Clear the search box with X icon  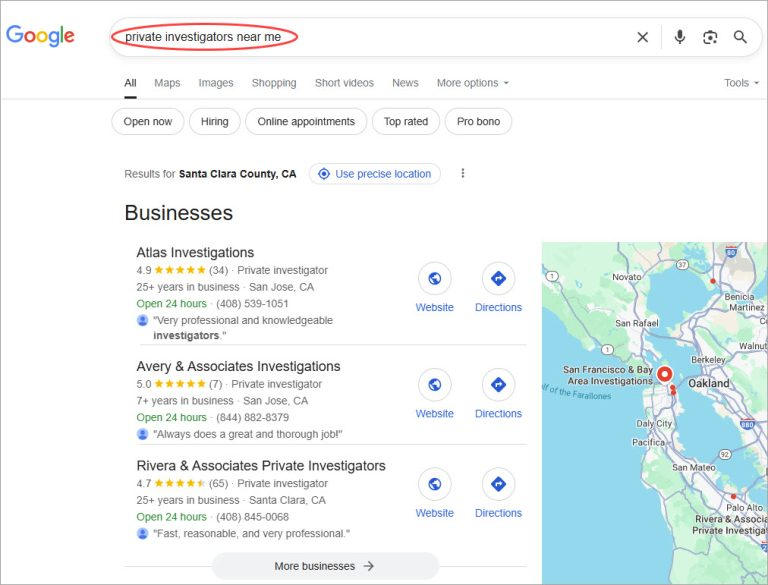pyautogui.click(x=642, y=37)
